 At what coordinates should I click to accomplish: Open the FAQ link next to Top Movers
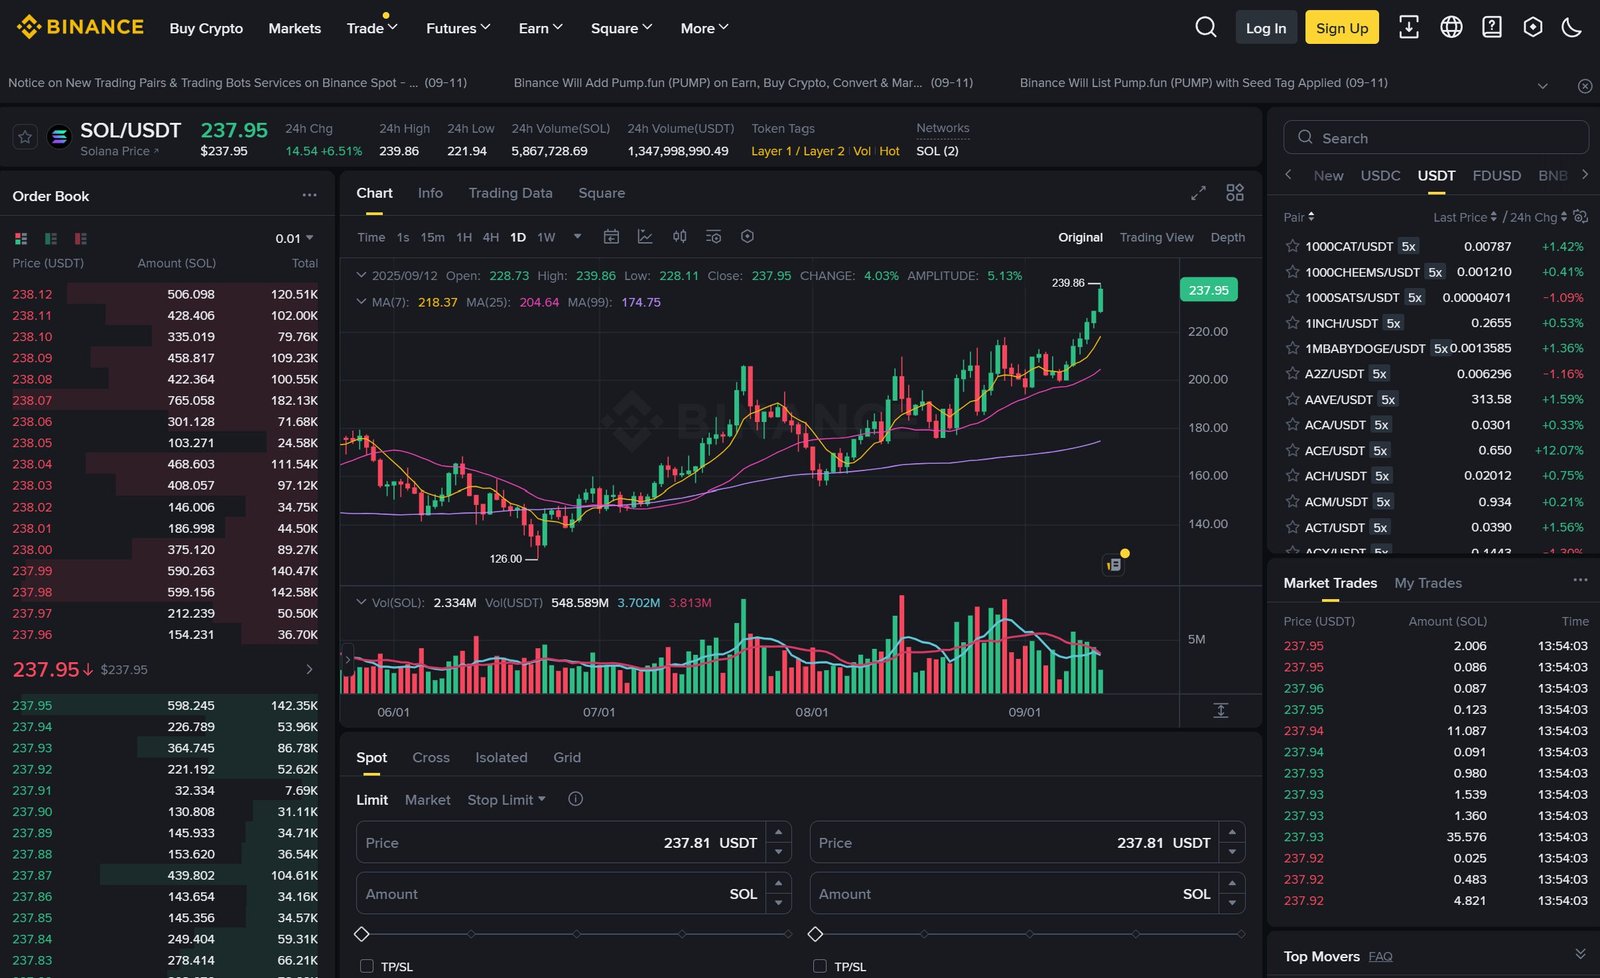tap(1381, 956)
